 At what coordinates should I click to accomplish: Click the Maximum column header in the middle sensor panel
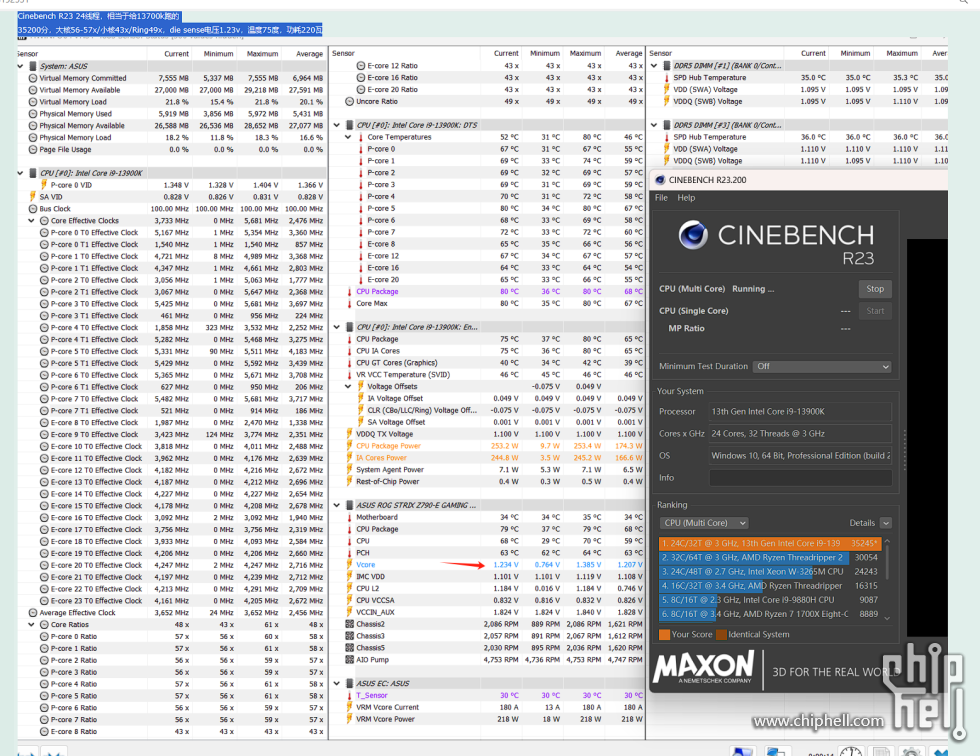(x=585, y=54)
